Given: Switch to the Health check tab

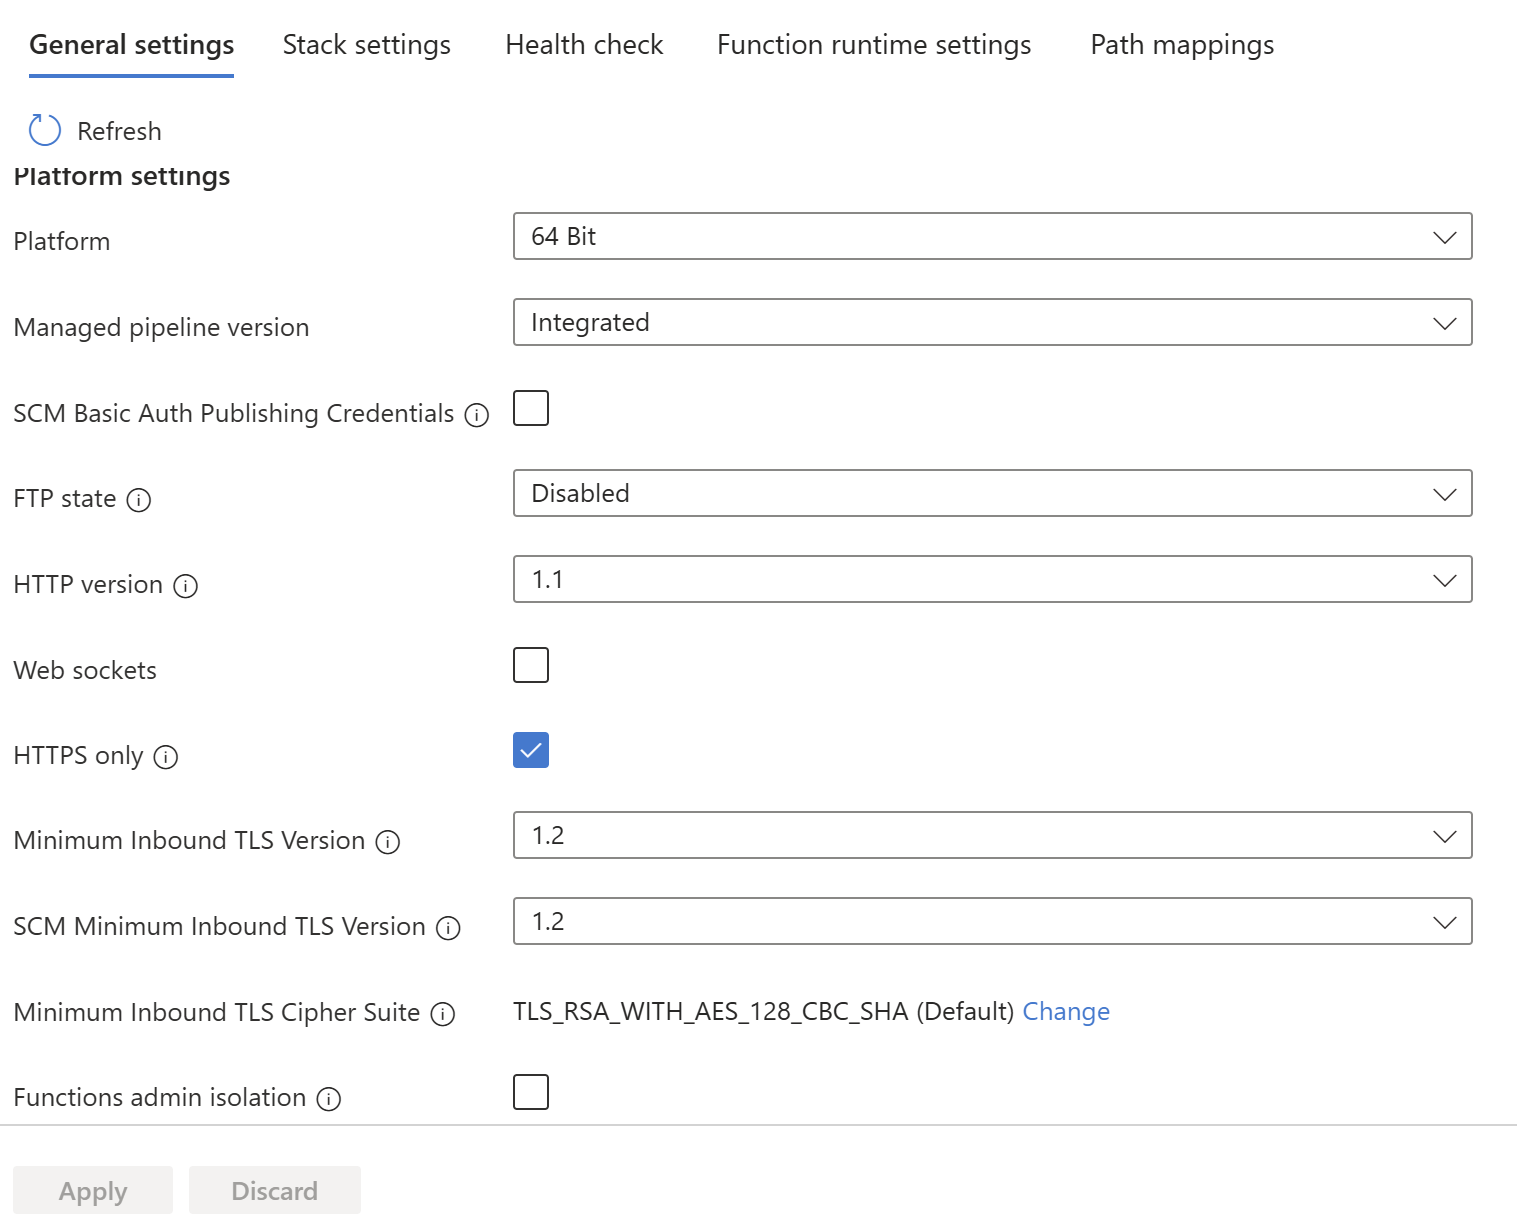Looking at the screenshot, I should 584,45.
